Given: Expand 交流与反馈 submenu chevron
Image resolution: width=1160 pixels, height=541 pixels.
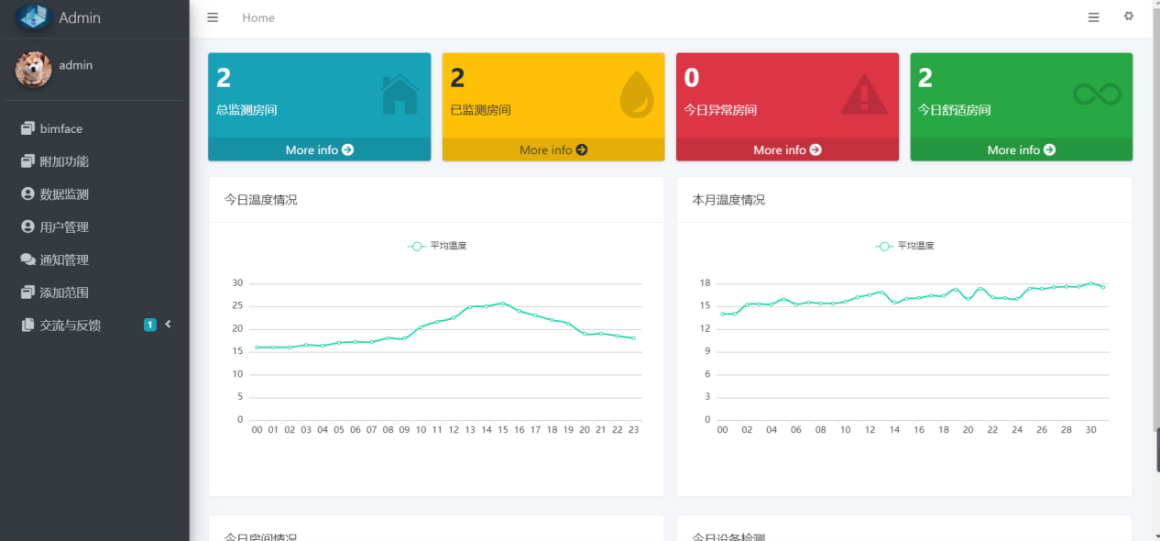Looking at the screenshot, I should (168, 324).
